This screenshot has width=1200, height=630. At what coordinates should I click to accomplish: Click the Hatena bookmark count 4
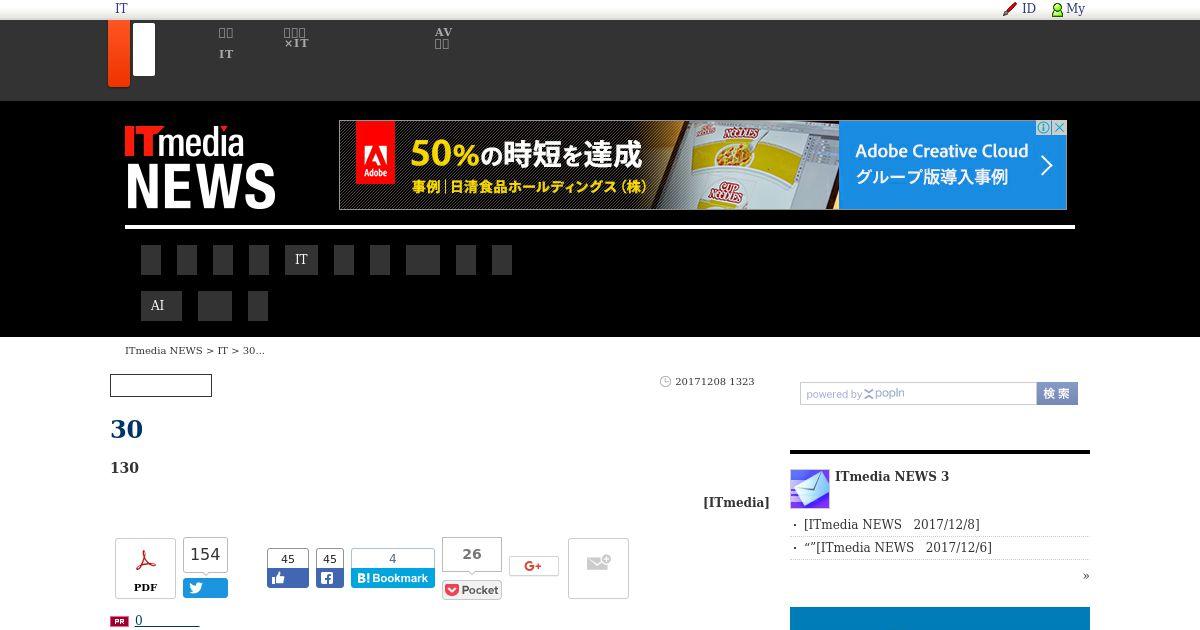pyautogui.click(x=393, y=559)
